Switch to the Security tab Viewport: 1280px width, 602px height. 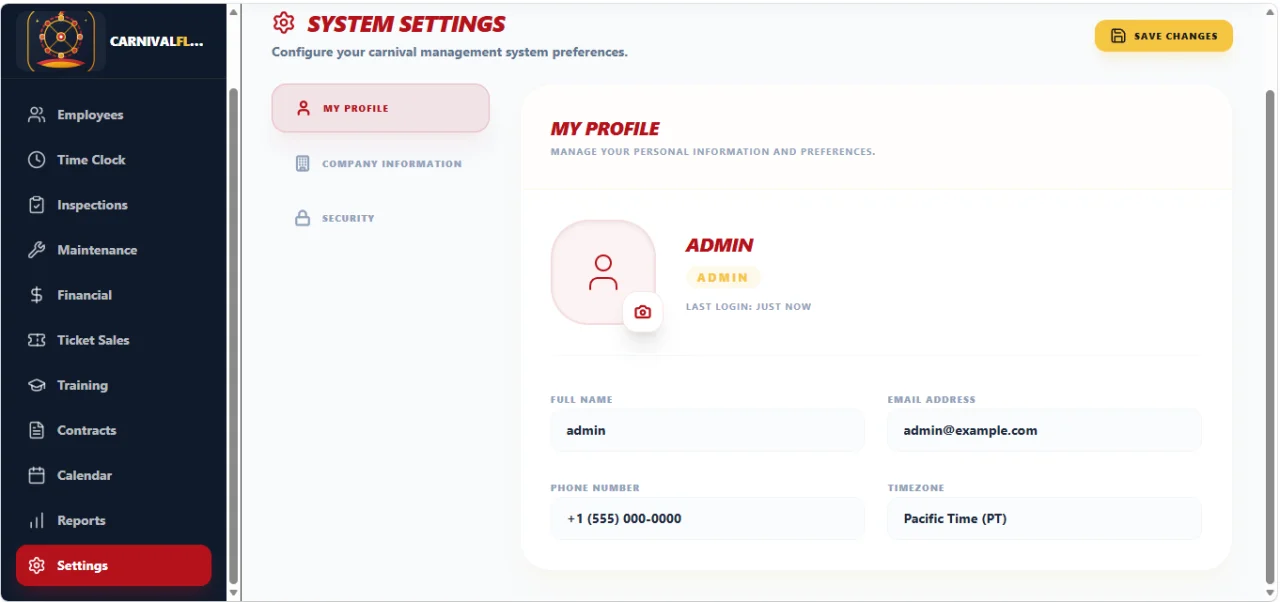[380, 218]
